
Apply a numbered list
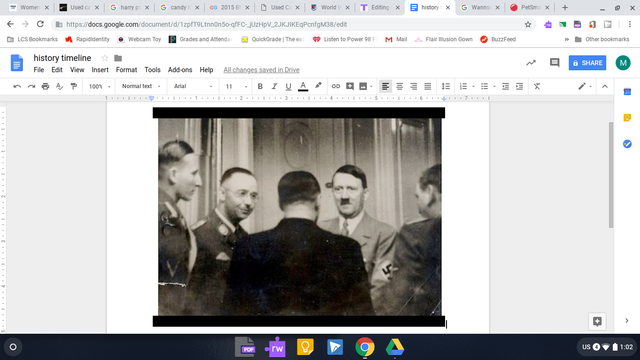463,86
